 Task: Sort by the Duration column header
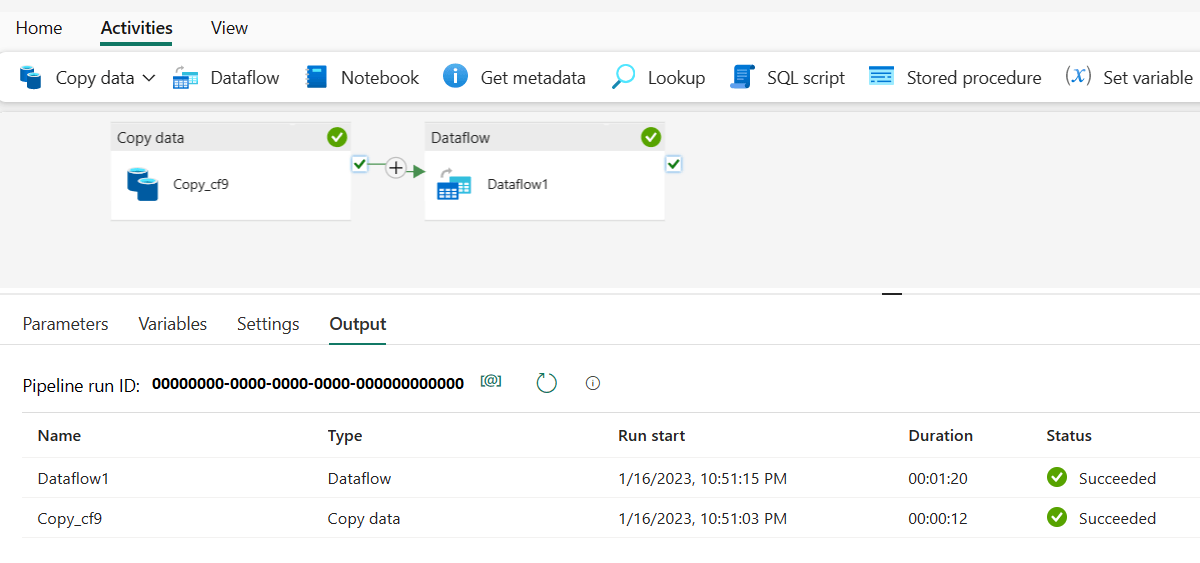coord(940,436)
